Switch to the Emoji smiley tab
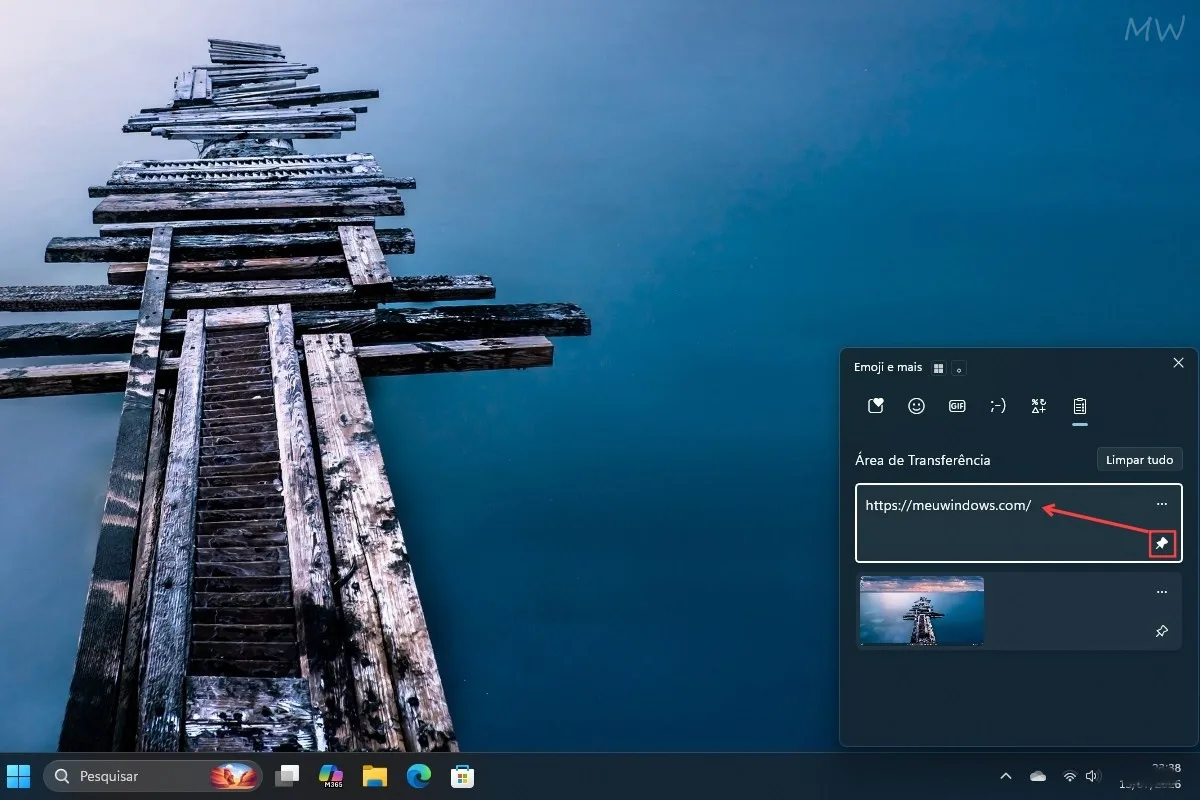This screenshot has width=1200, height=800. tap(916, 406)
